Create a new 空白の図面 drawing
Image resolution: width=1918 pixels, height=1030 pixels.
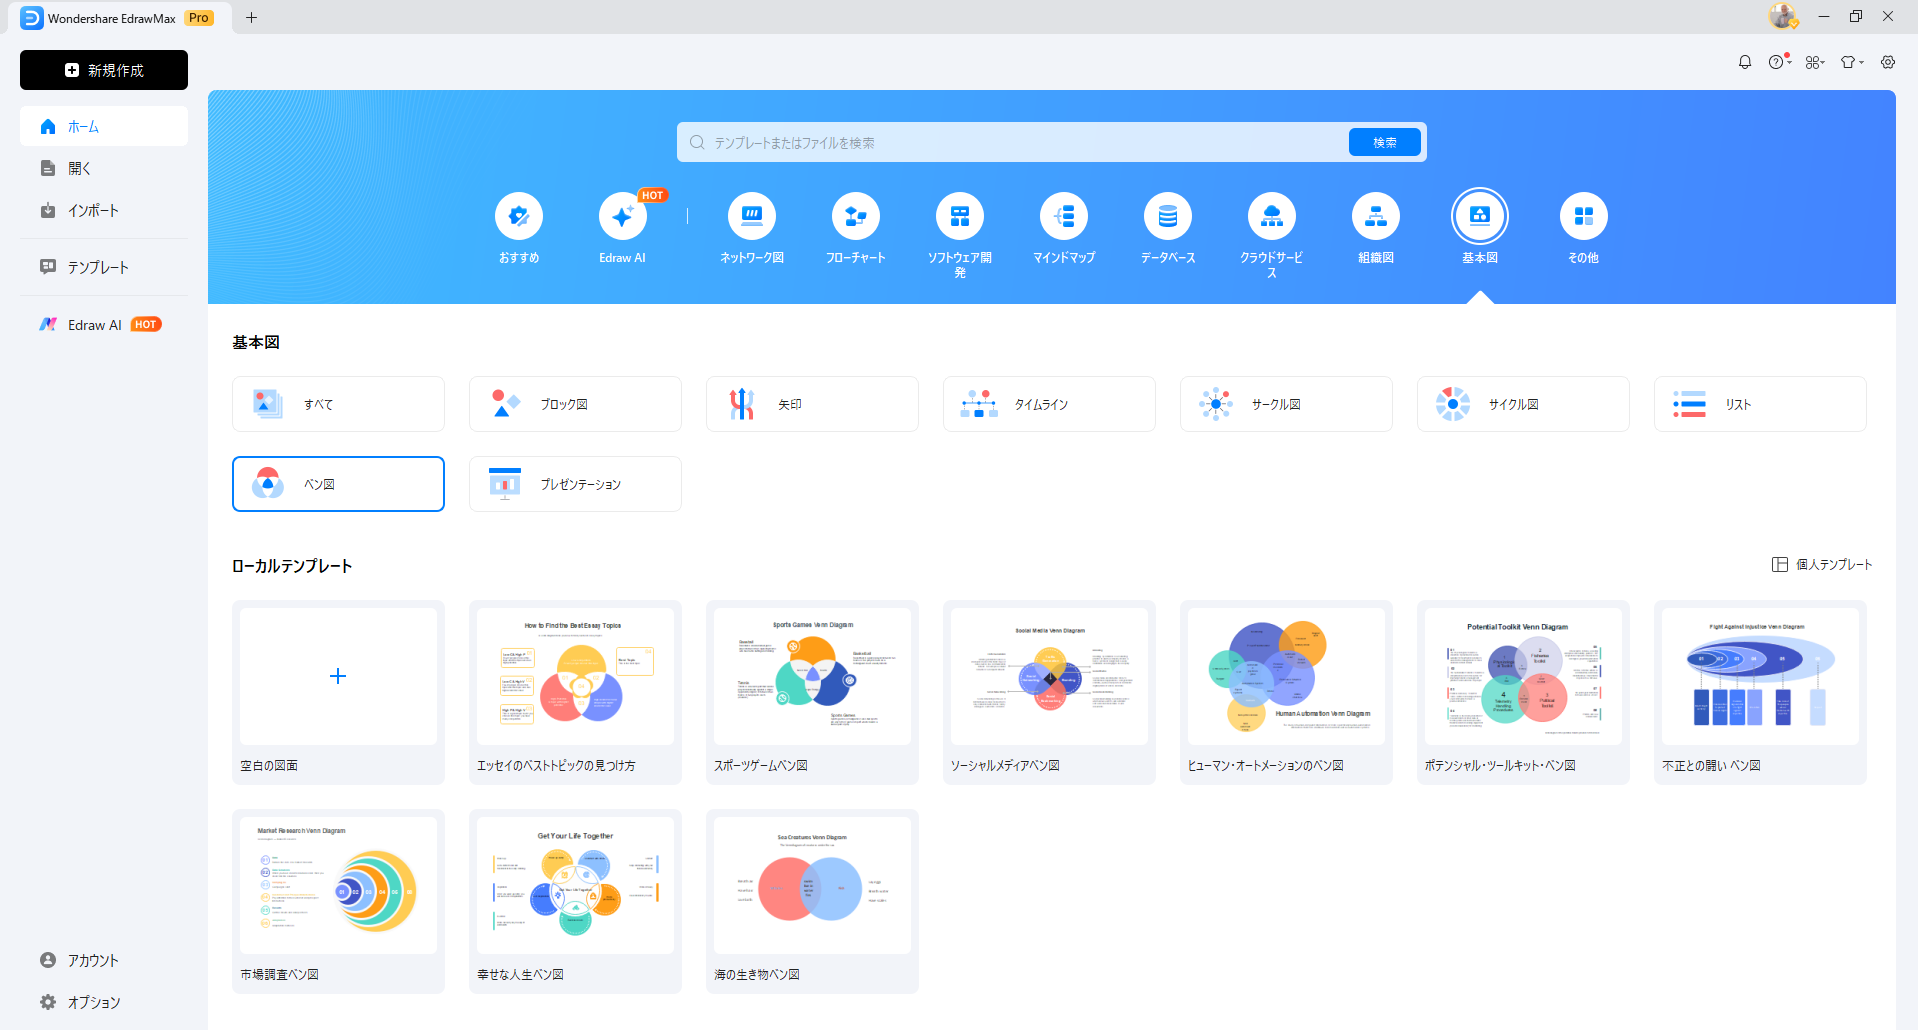(338, 676)
